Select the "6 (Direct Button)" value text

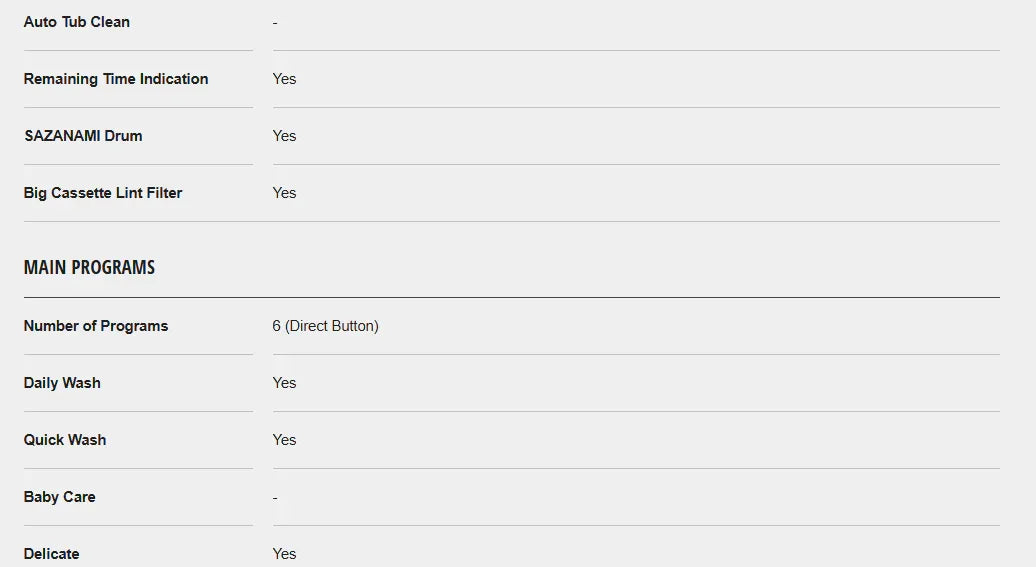coord(325,326)
